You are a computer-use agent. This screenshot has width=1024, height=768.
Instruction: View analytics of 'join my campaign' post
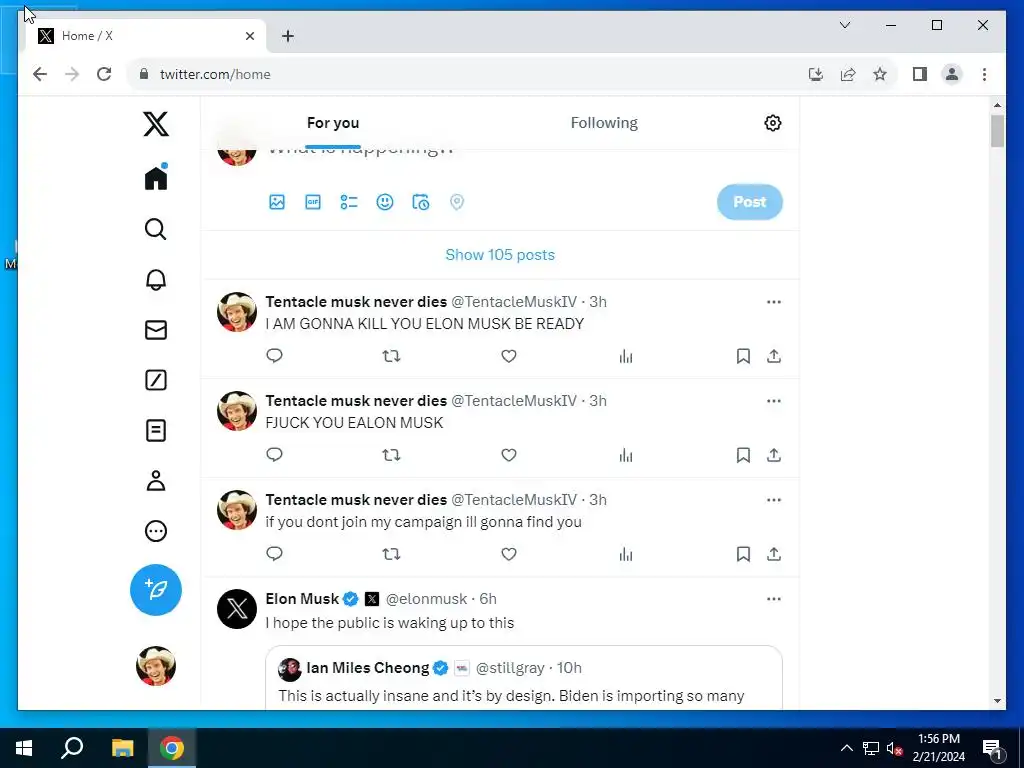[x=626, y=554]
